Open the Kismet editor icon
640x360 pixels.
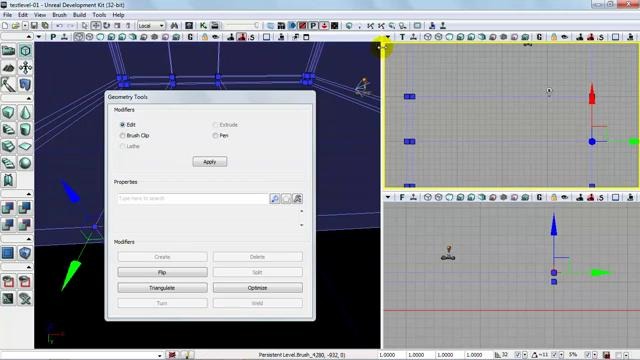[203, 25]
